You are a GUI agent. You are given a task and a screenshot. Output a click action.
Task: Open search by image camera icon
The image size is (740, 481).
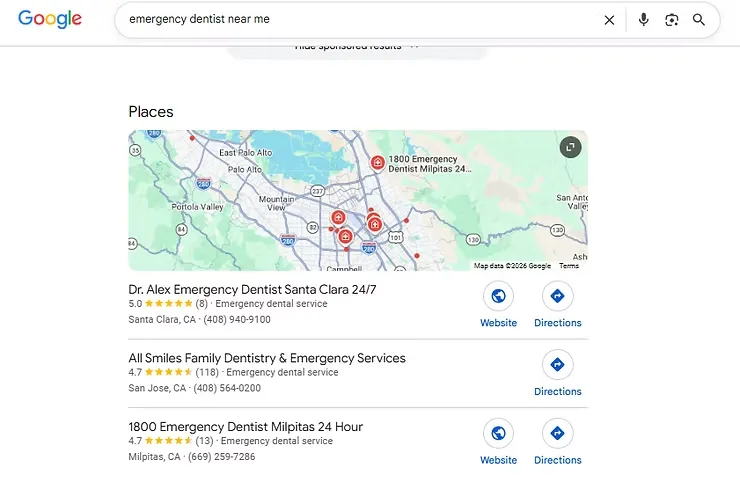tap(672, 20)
